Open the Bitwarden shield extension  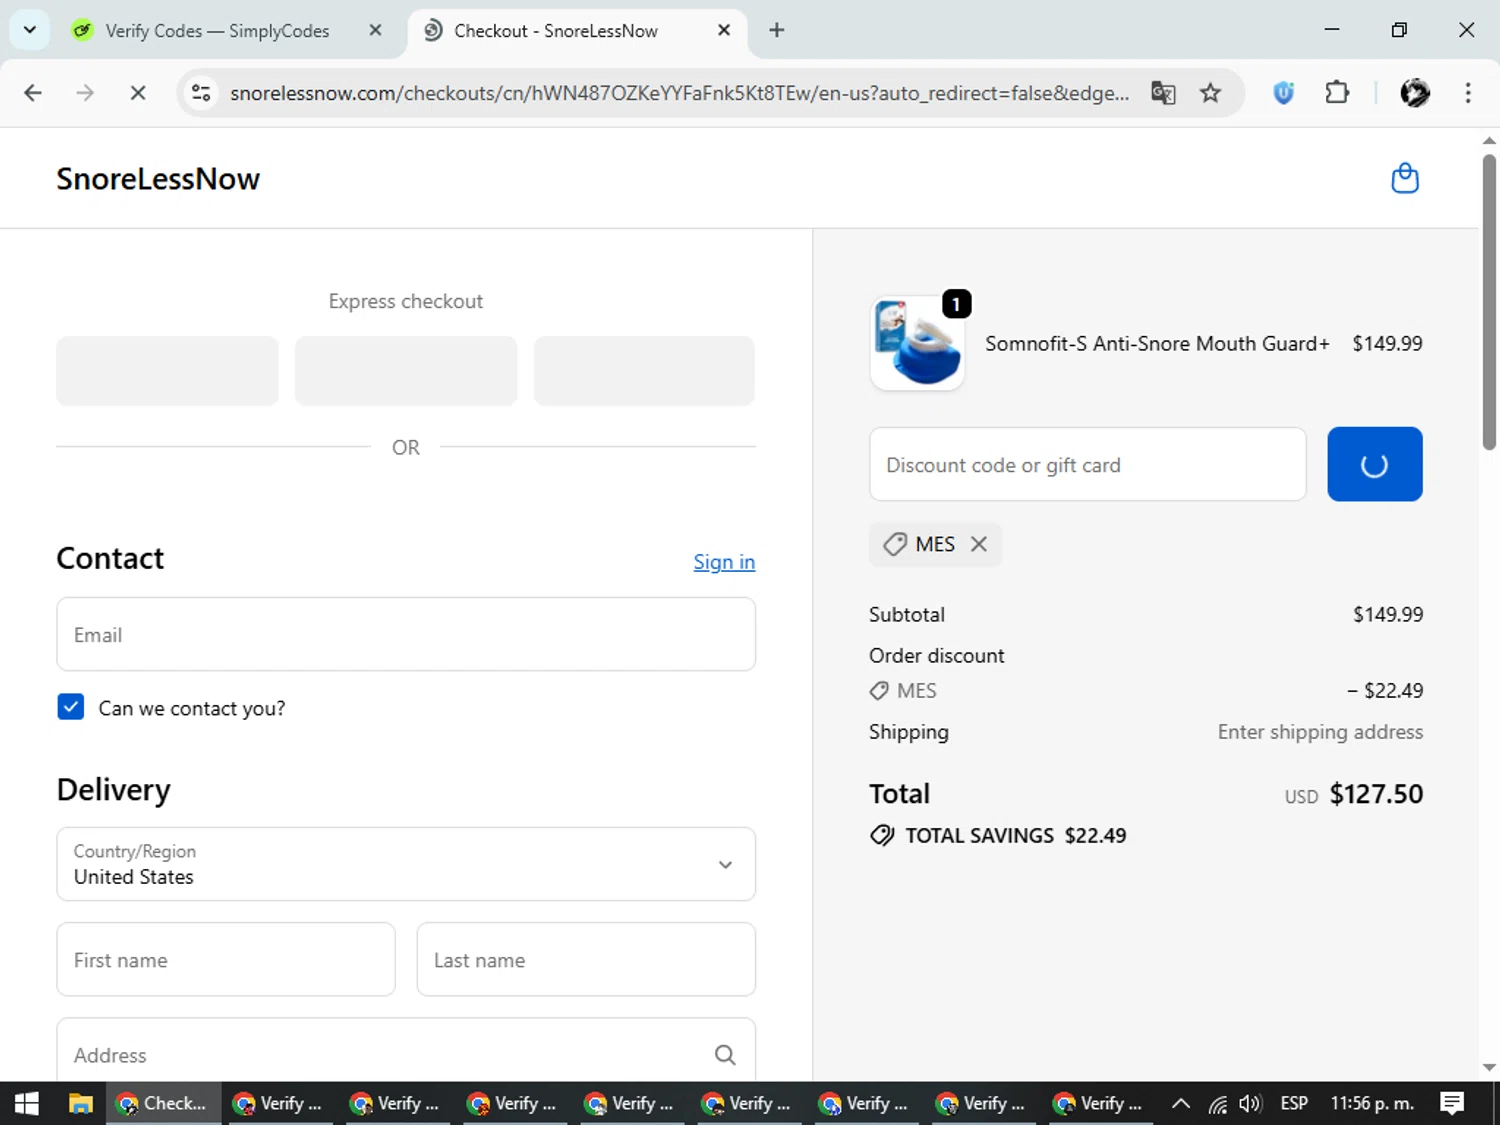[x=1284, y=93]
